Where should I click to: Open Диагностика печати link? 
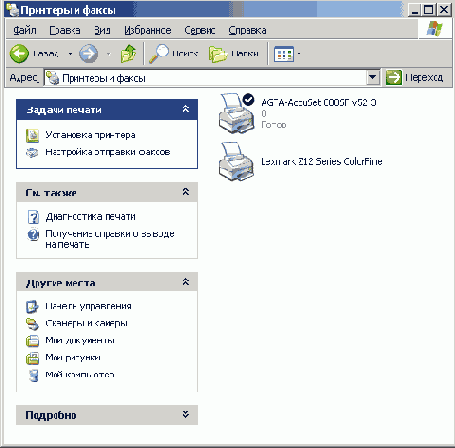(x=91, y=217)
